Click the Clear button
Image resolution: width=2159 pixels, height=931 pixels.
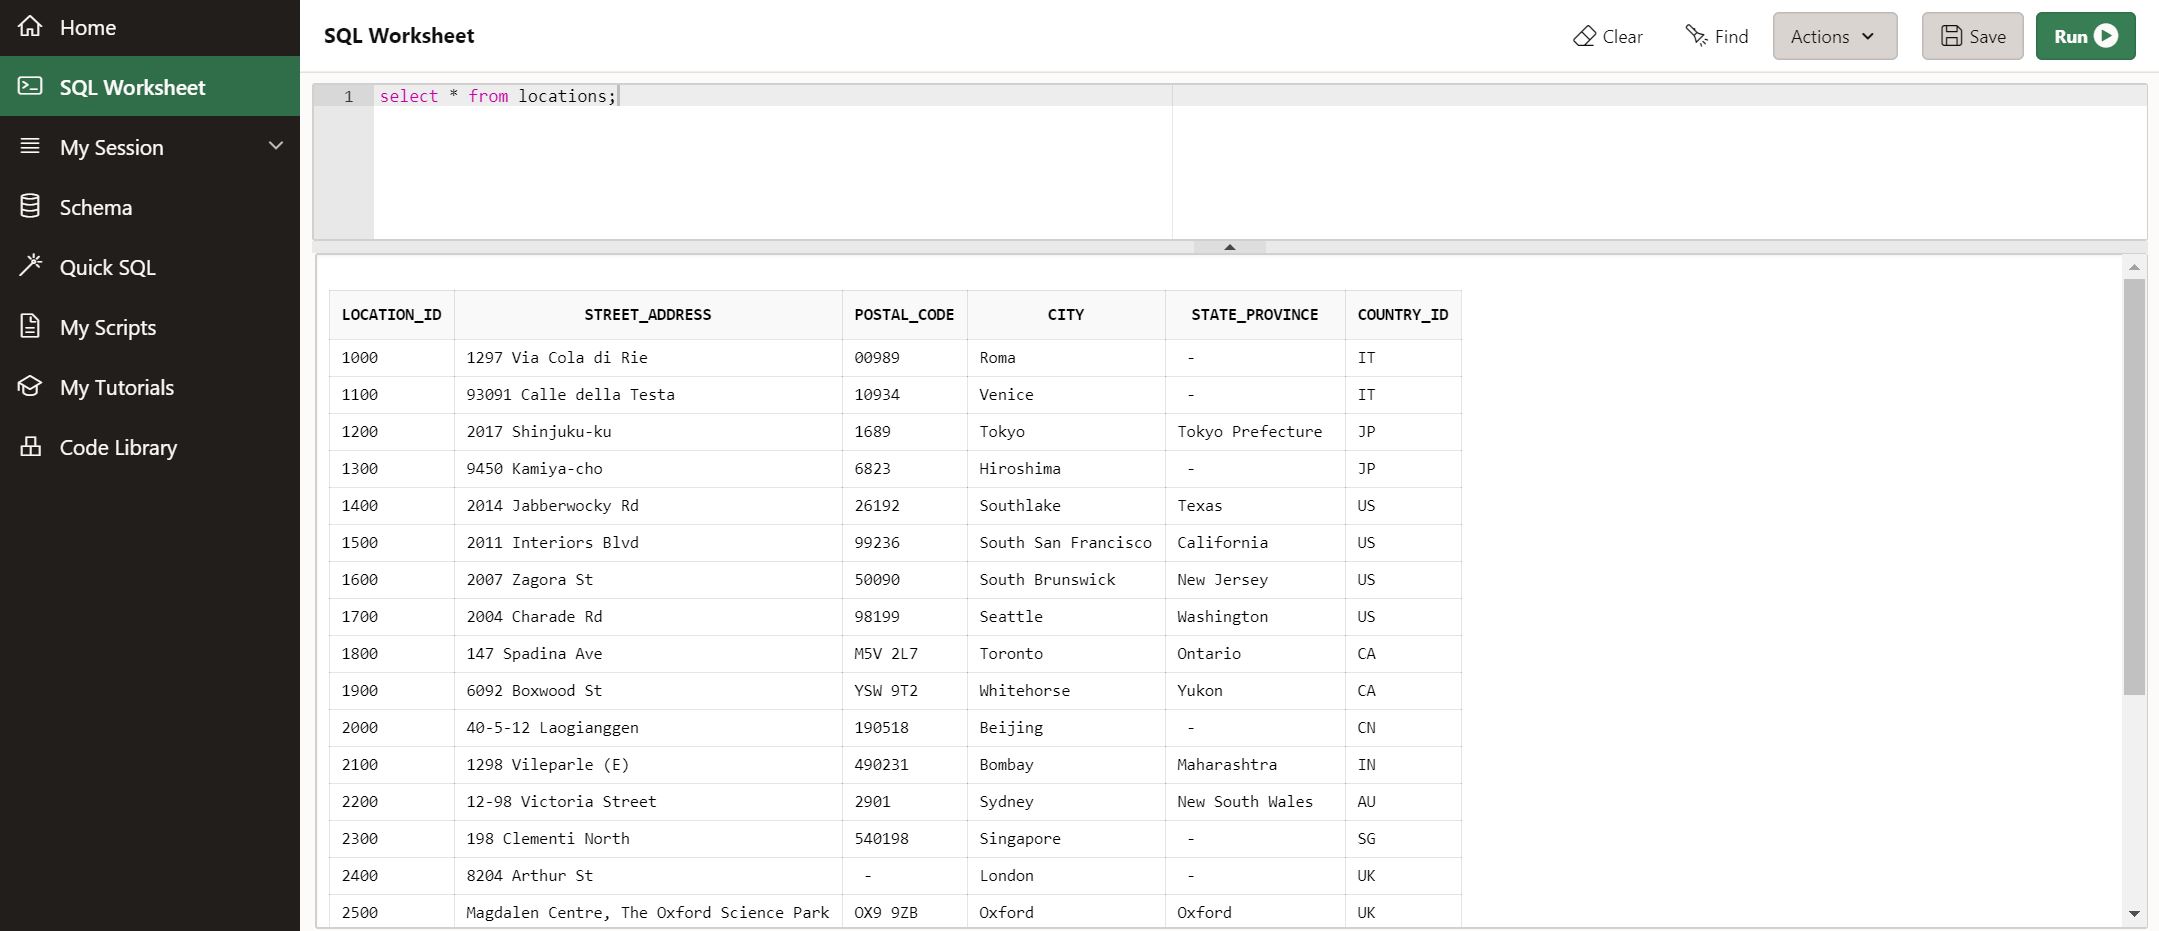(1608, 36)
